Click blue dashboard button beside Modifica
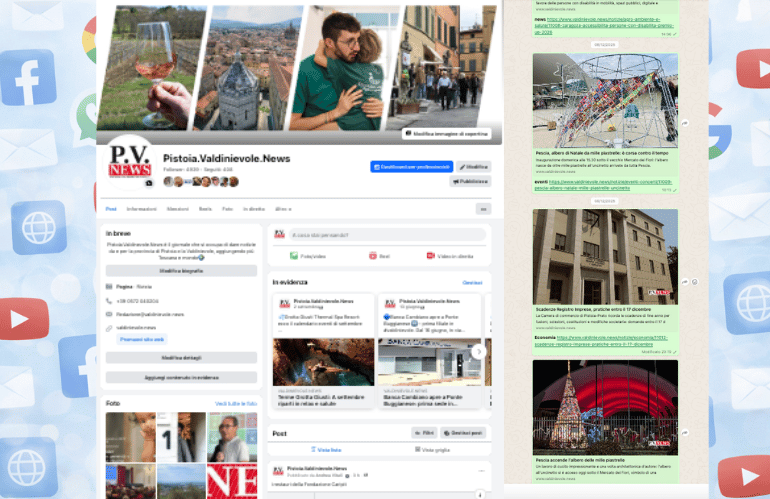Screen dimensions: 770x499 (412, 167)
